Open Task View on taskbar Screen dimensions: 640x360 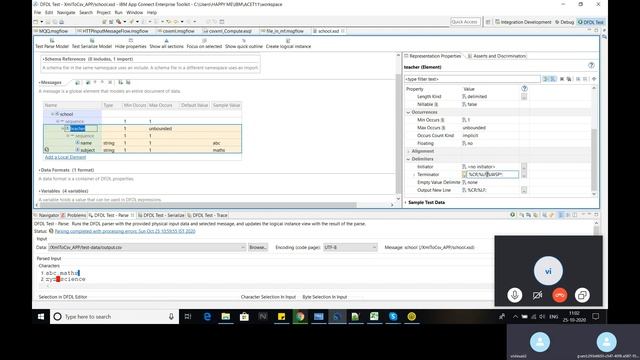(x=188, y=316)
